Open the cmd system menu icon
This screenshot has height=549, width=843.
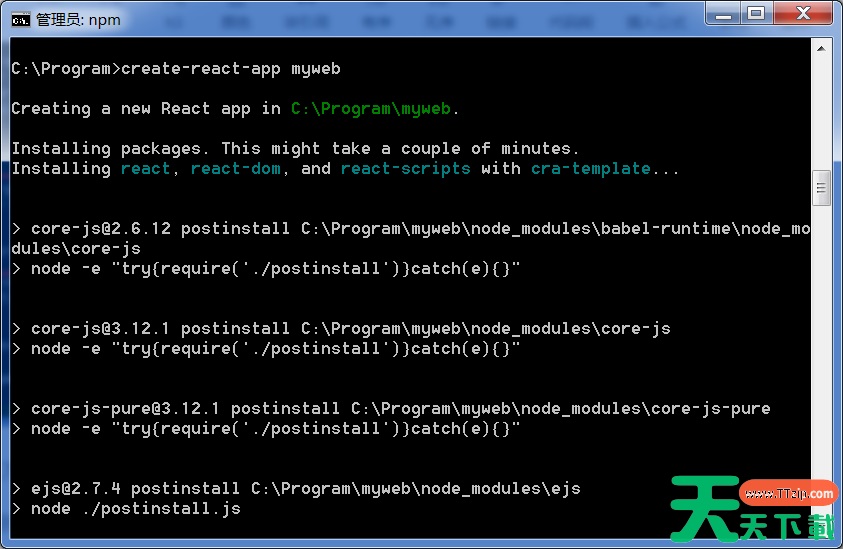pos(20,20)
